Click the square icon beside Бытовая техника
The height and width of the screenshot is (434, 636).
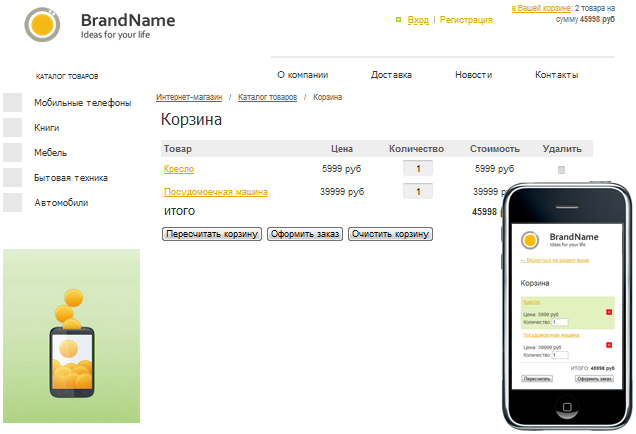coord(13,178)
